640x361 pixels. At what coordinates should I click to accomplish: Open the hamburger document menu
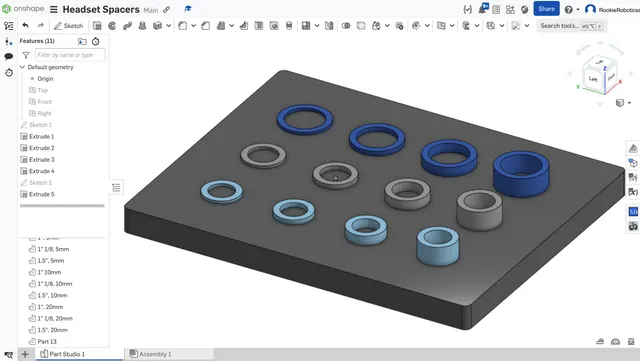(53, 9)
